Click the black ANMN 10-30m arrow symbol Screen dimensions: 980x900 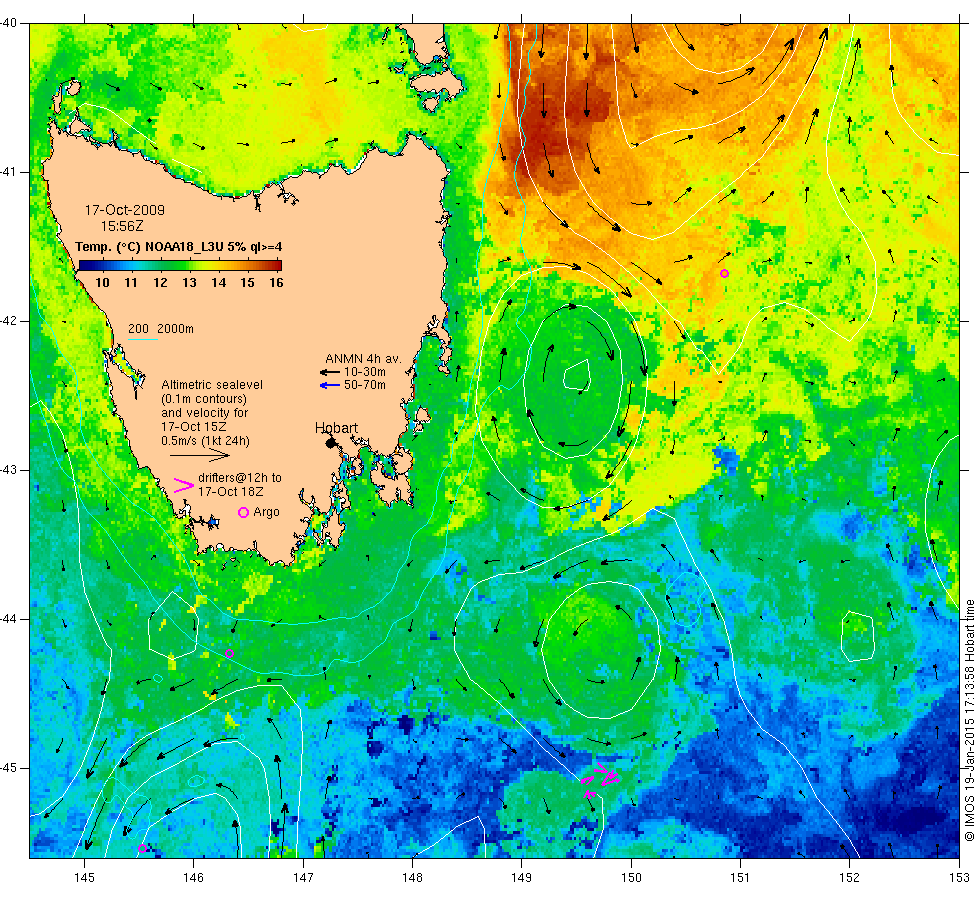click(x=329, y=372)
